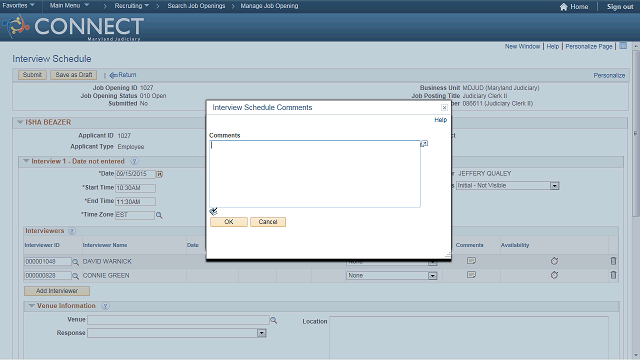Viewport: 640px width, 360px height.
Task: Click Cancel in comments dialog
Action: point(268,222)
